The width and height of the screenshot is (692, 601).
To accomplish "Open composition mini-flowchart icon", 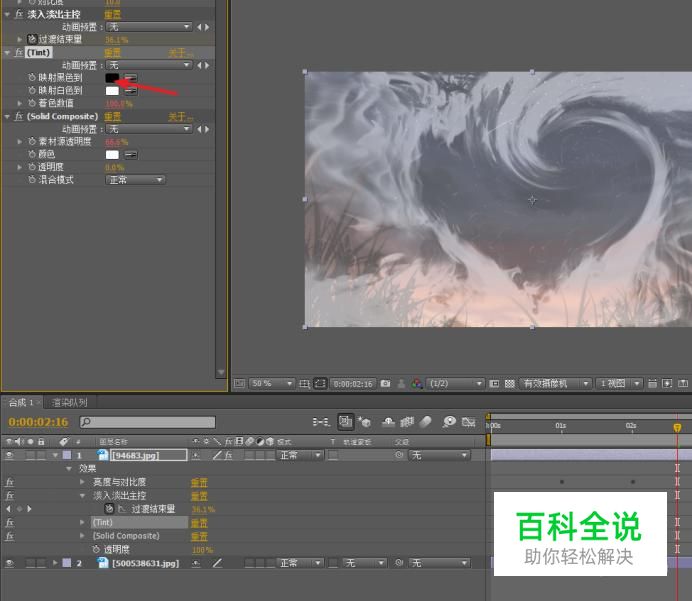I will pyautogui.click(x=321, y=422).
